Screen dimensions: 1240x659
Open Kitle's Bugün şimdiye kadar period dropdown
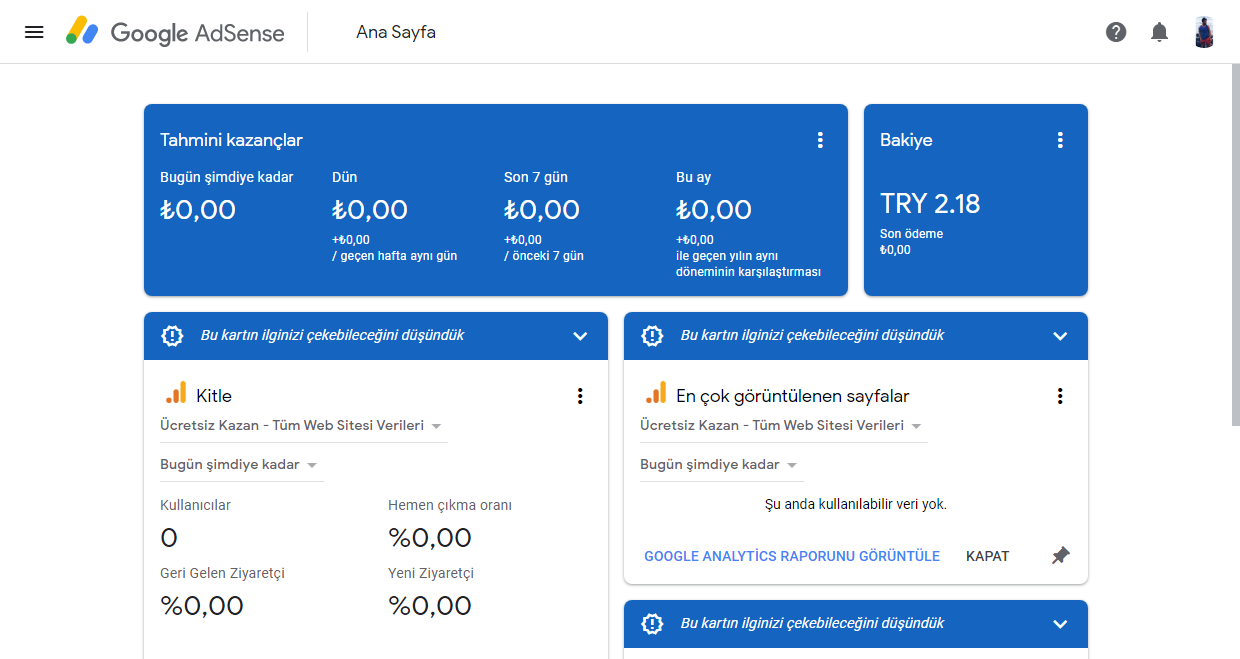[x=241, y=465]
